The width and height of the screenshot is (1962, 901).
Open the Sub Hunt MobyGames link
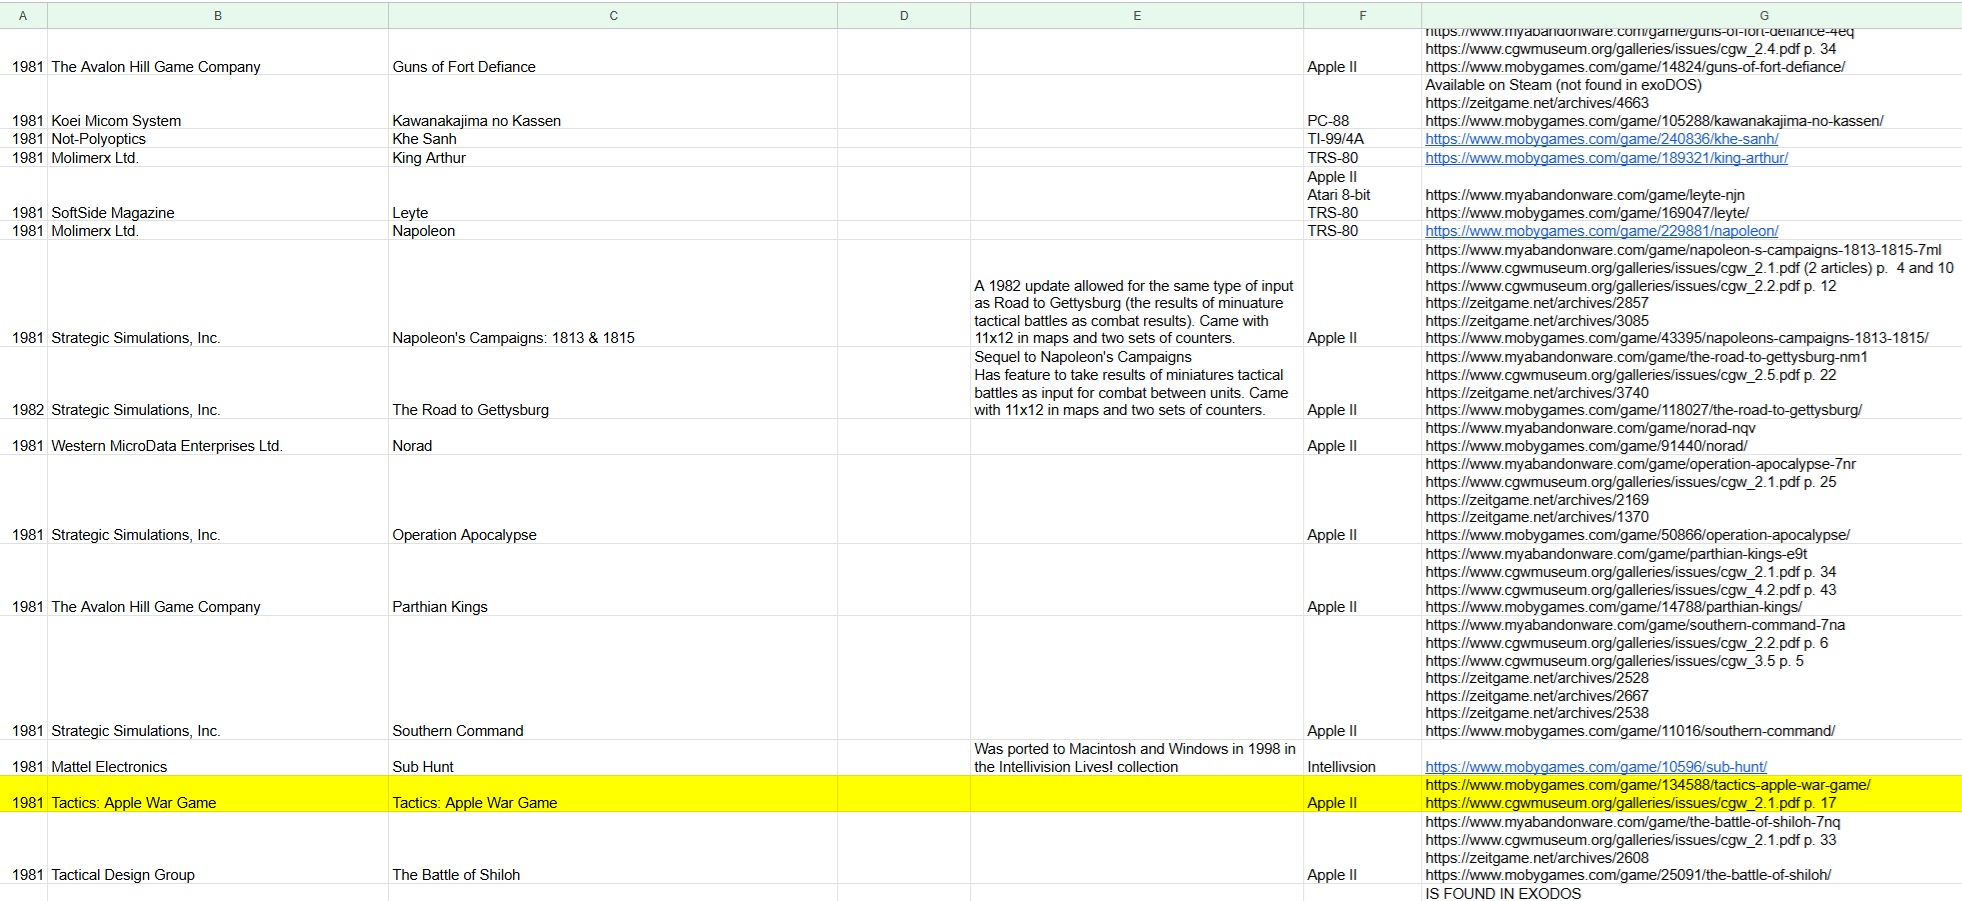[x=1595, y=767]
